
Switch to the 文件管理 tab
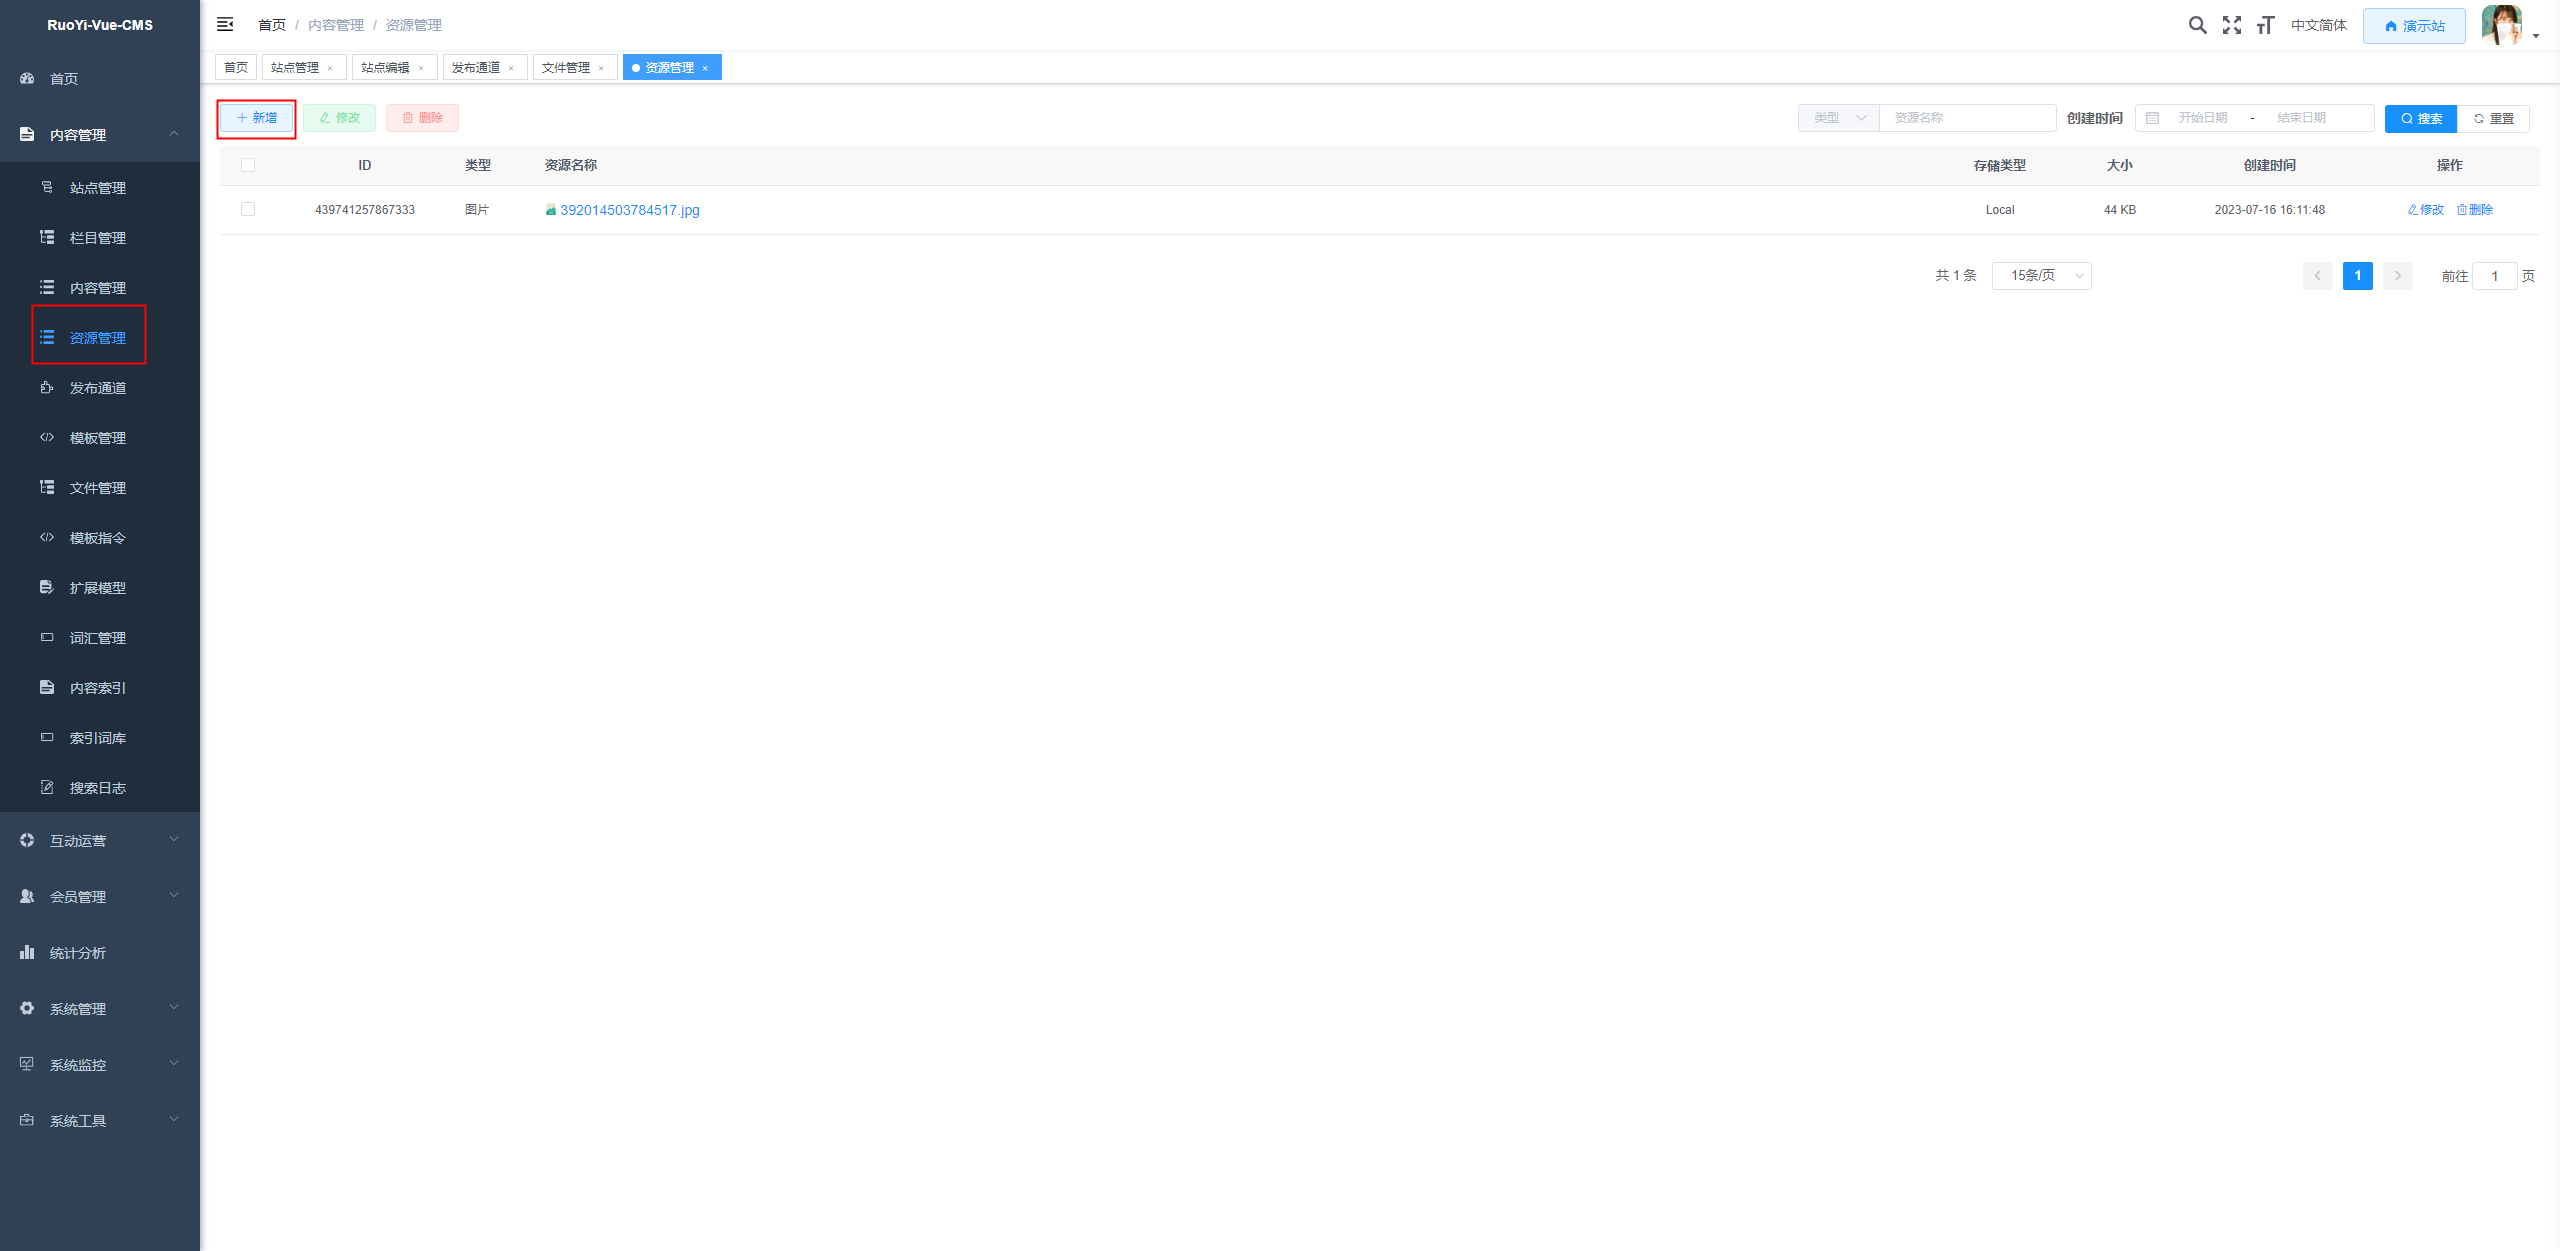pyautogui.click(x=566, y=68)
